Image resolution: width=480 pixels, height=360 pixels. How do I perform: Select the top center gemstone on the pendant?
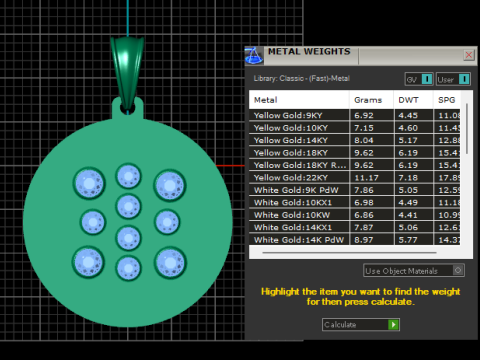coord(128,176)
